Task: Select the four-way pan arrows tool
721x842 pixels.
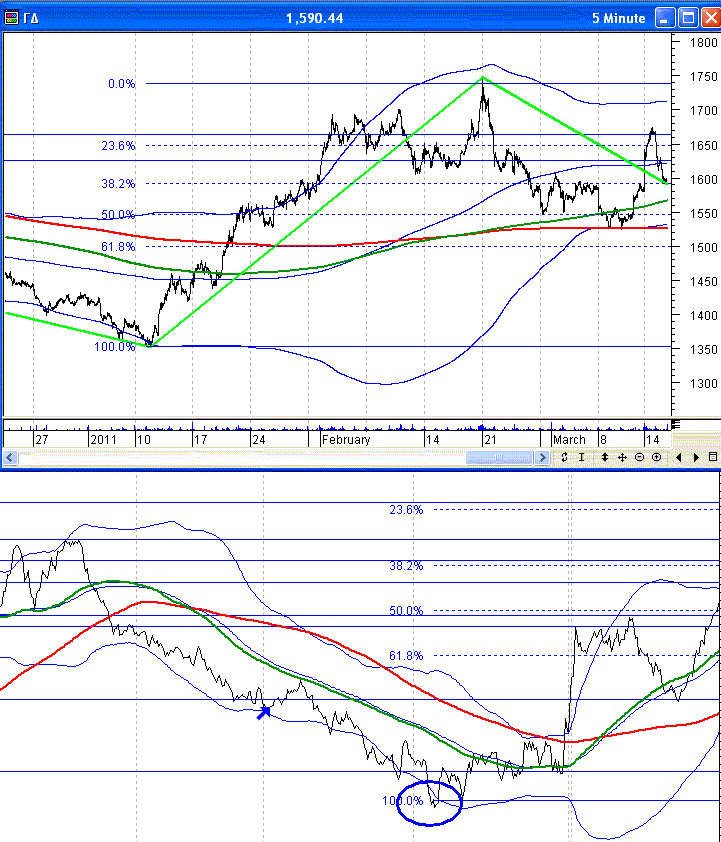Action: click(x=622, y=457)
